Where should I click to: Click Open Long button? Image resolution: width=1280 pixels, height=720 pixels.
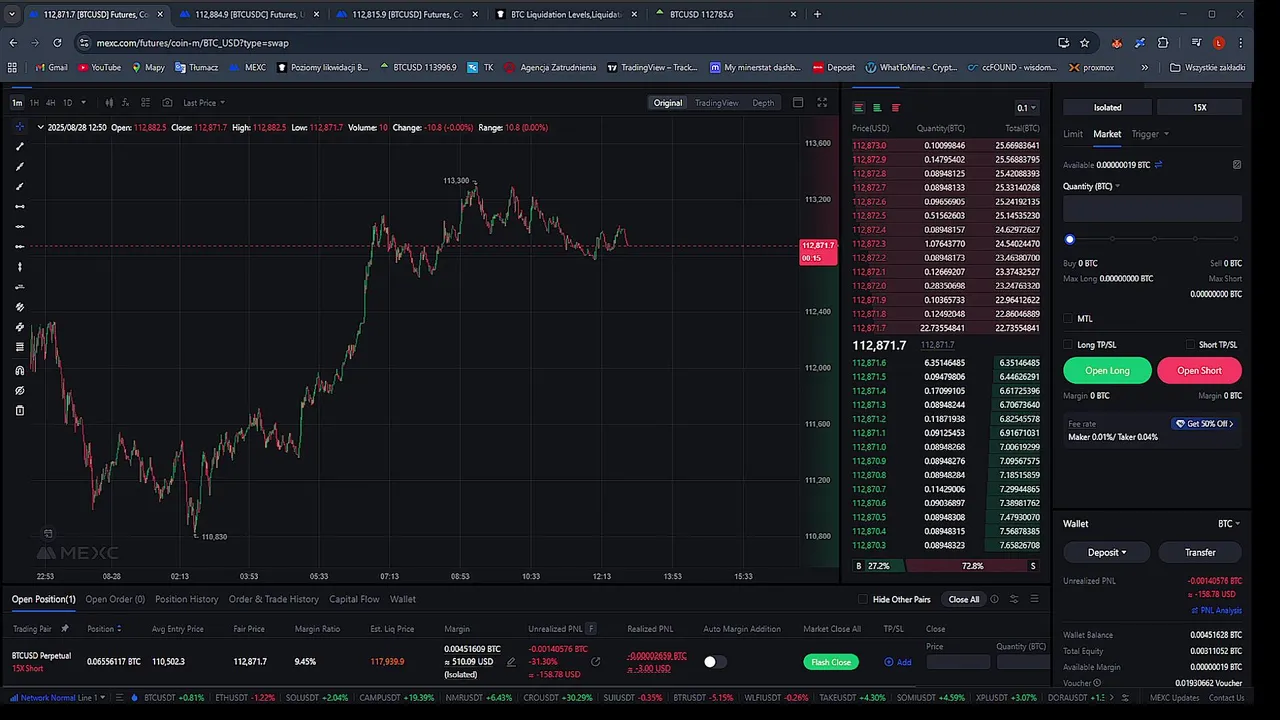pos(1107,371)
